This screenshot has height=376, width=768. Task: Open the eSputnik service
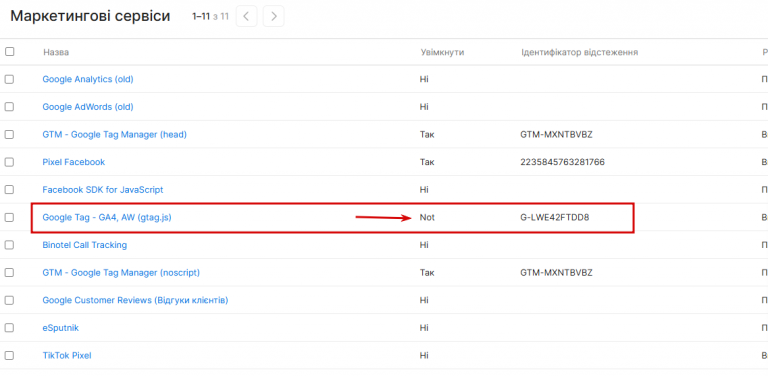pos(61,328)
